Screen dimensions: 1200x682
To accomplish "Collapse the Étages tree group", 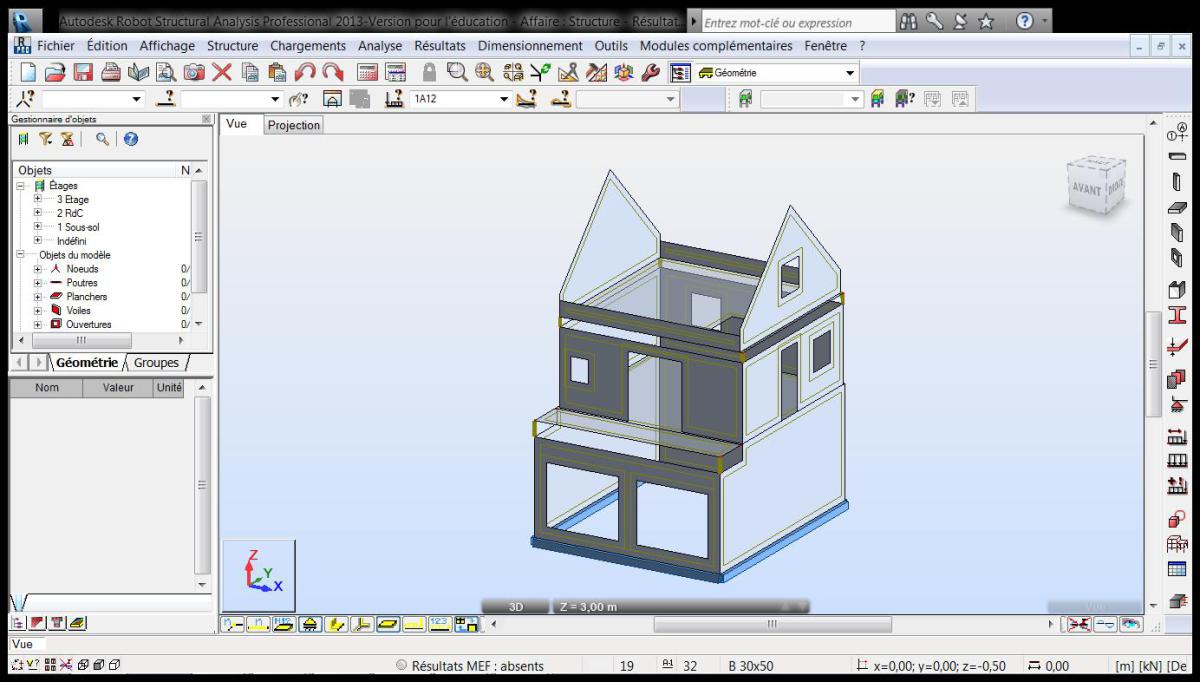I will (x=21, y=185).
